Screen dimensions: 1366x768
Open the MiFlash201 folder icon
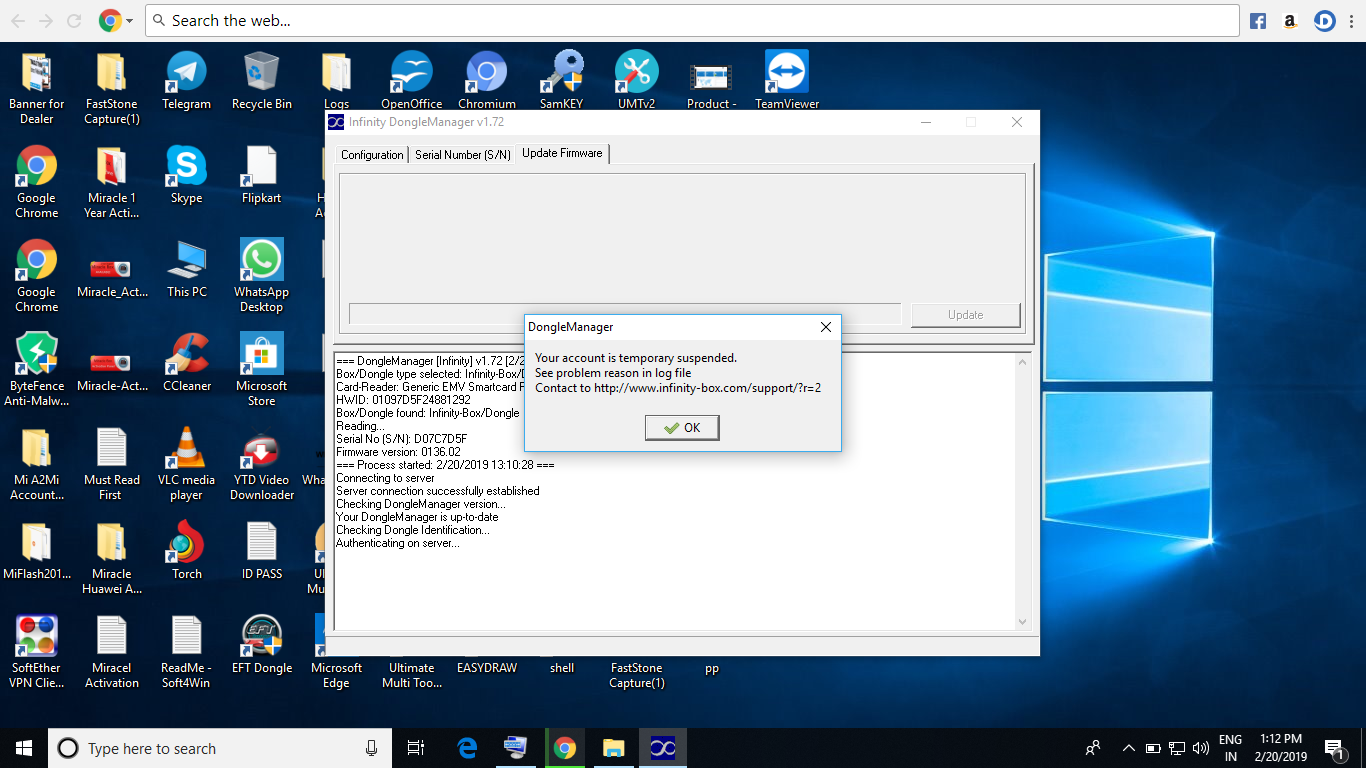[x=36, y=550]
